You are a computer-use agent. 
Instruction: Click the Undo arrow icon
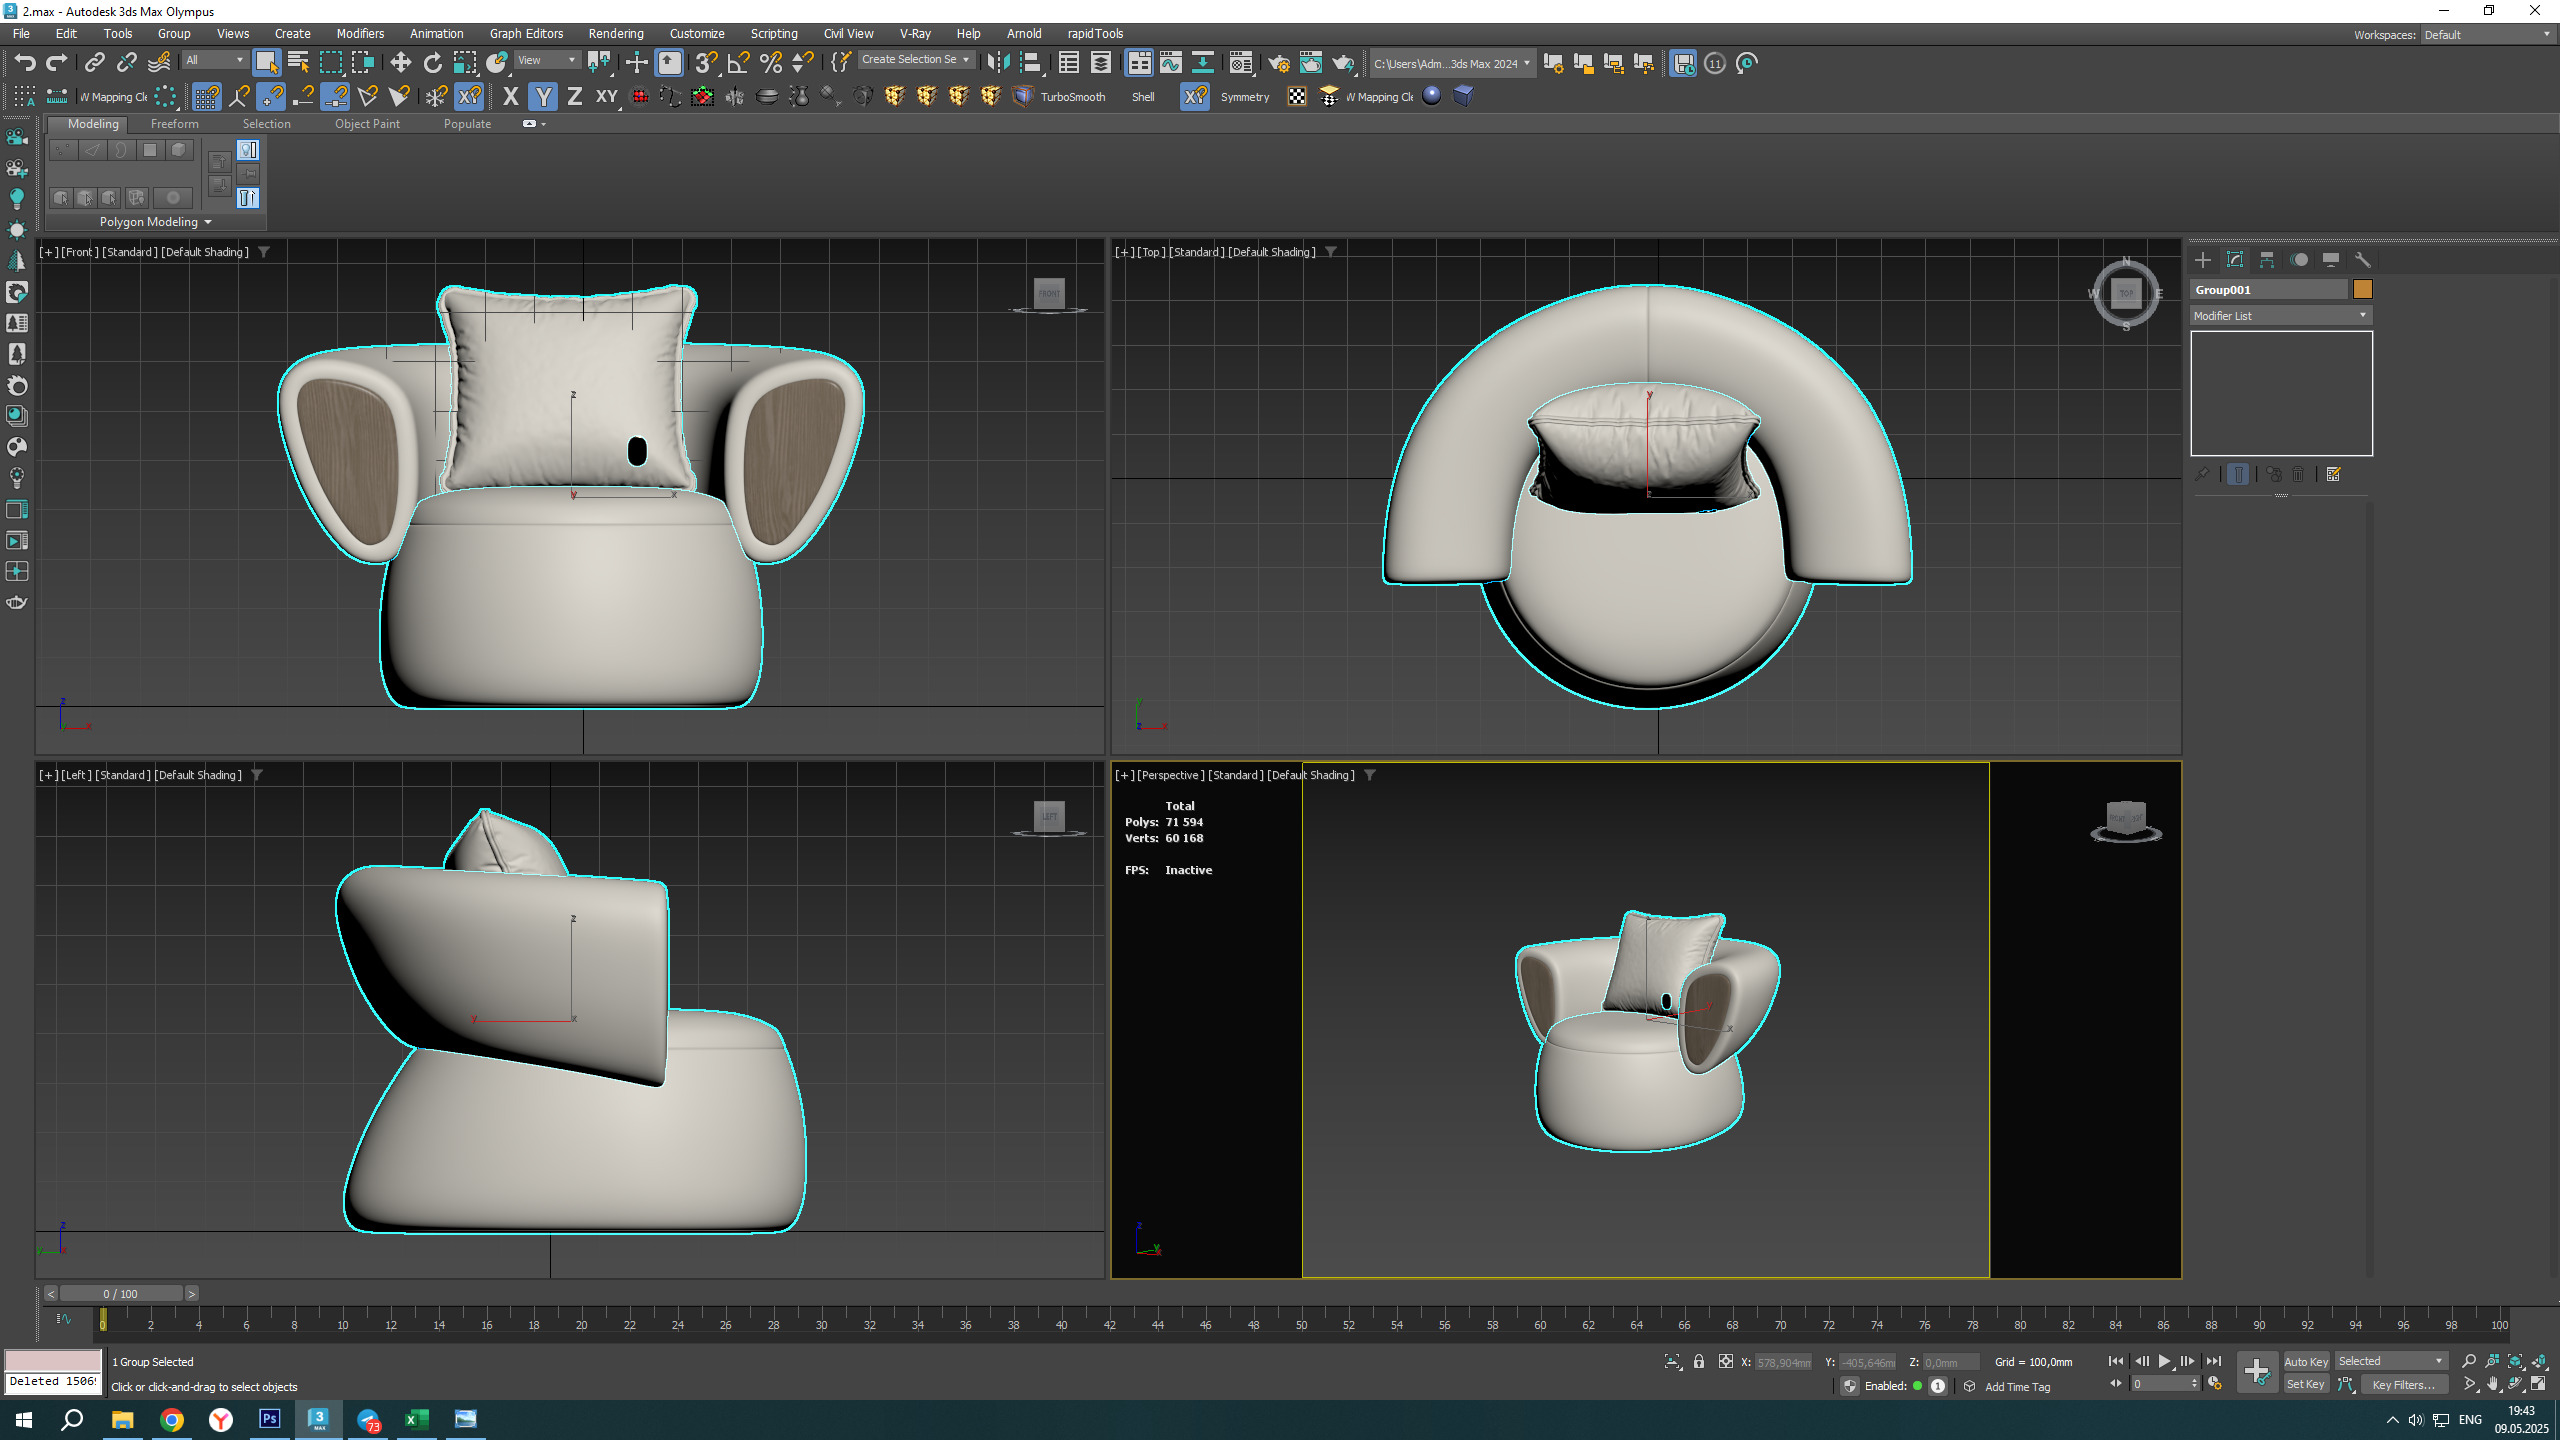[25, 63]
